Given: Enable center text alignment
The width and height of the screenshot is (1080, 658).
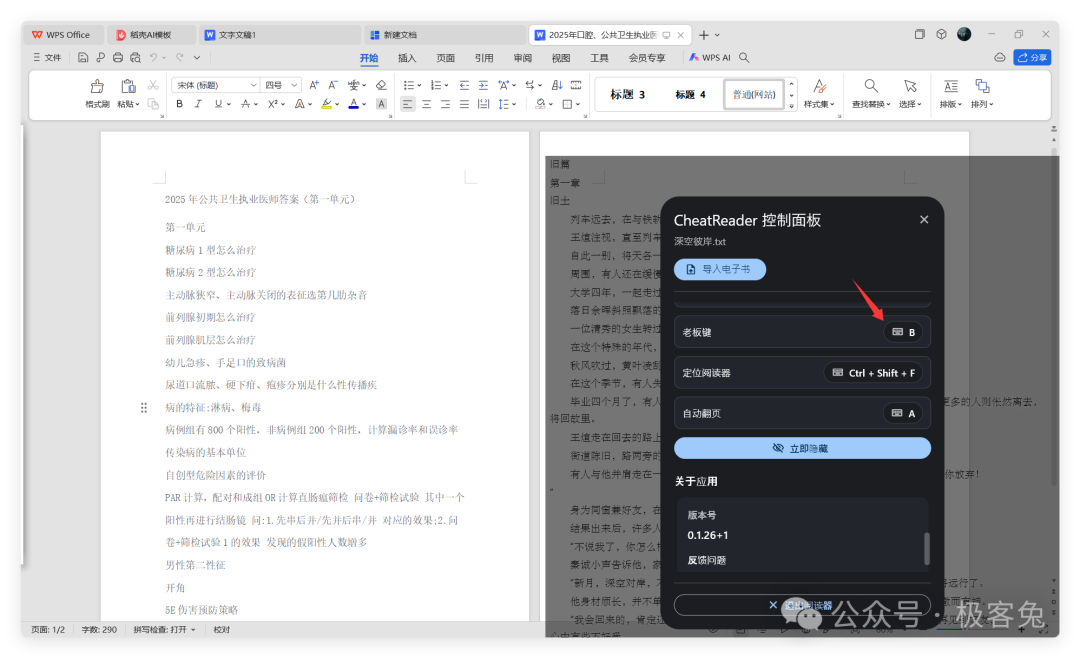Looking at the screenshot, I should point(426,104).
